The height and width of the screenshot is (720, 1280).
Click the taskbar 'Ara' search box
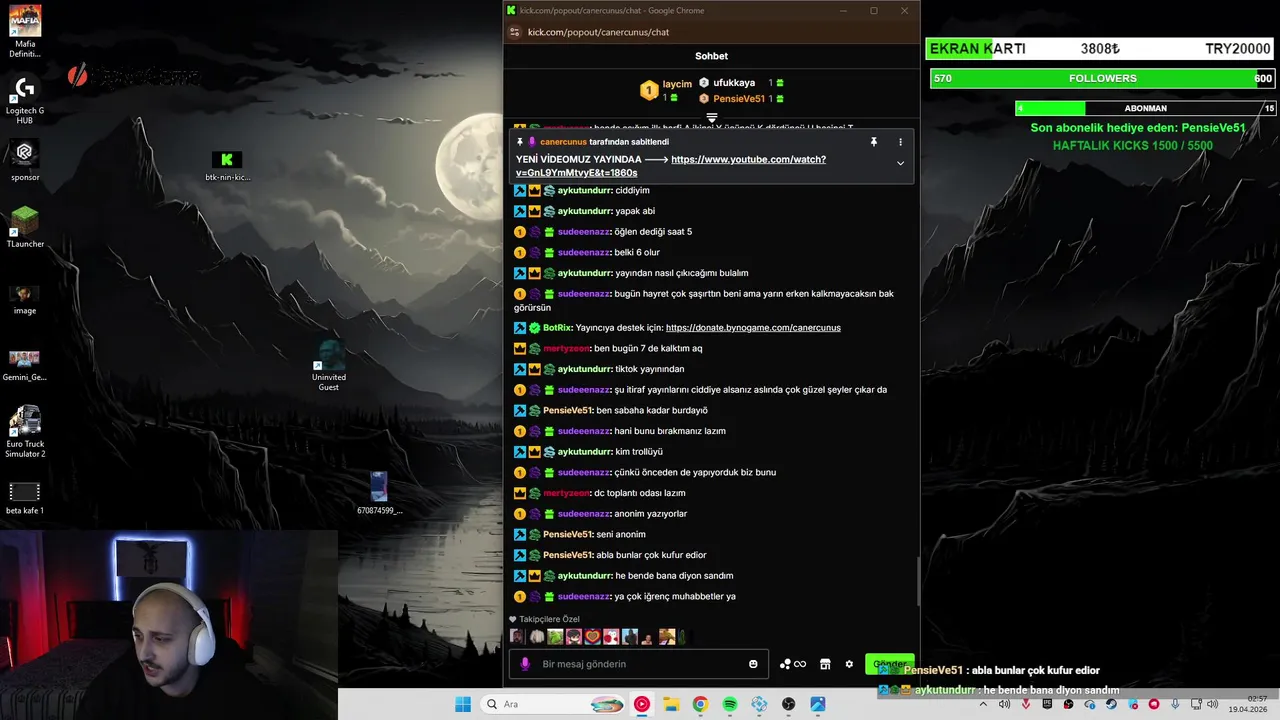(553, 704)
